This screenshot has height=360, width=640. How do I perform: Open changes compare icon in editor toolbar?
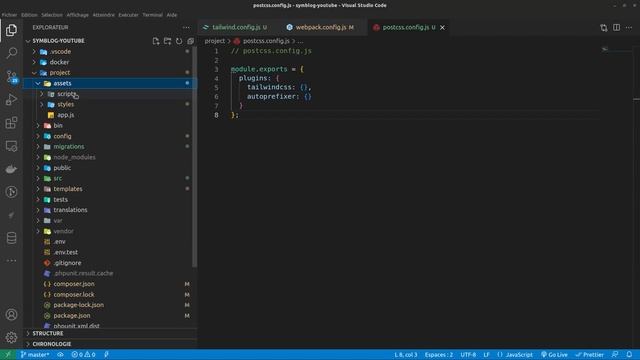(604, 27)
